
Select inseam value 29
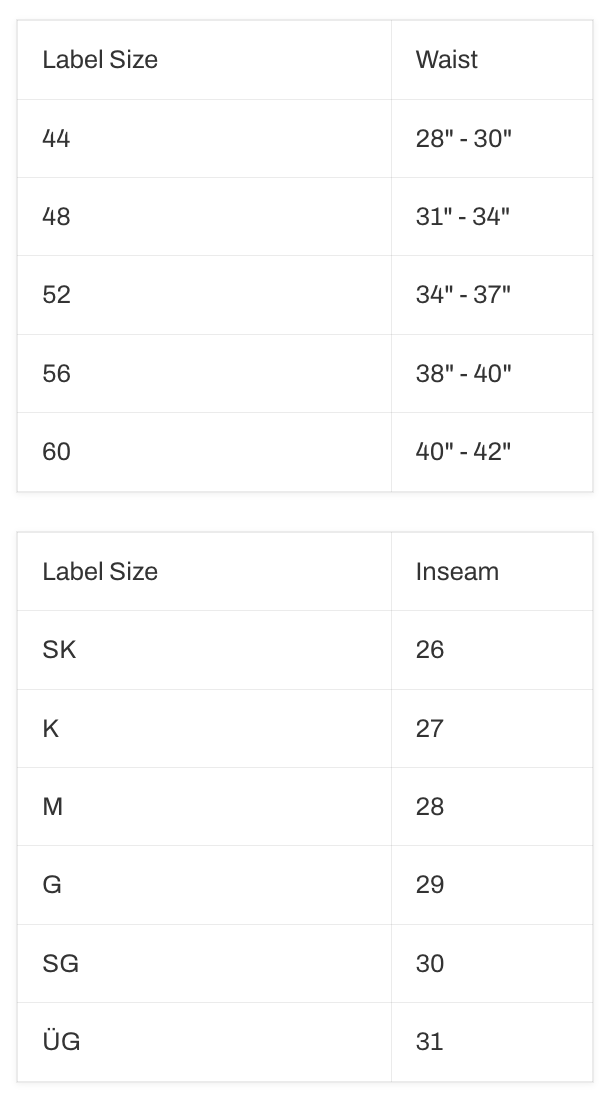(x=430, y=885)
